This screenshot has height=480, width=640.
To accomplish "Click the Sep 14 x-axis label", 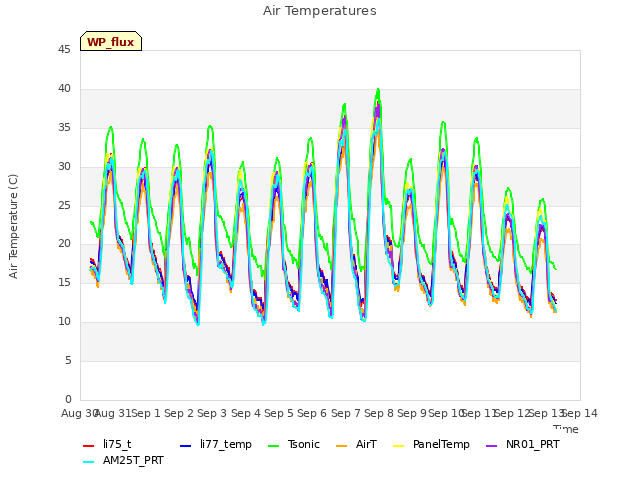I will pos(580,413).
